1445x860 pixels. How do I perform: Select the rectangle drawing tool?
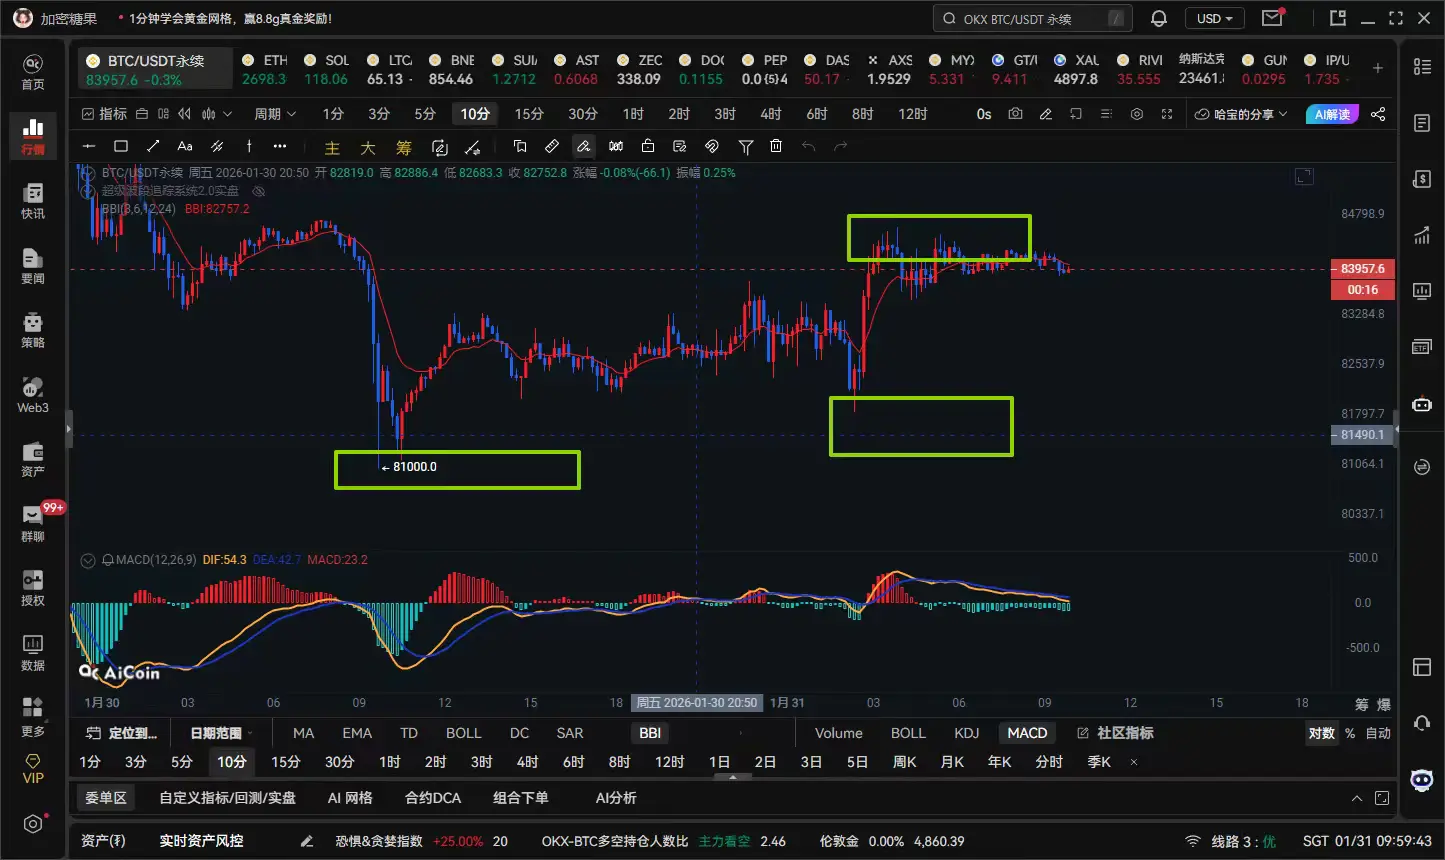coord(121,146)
